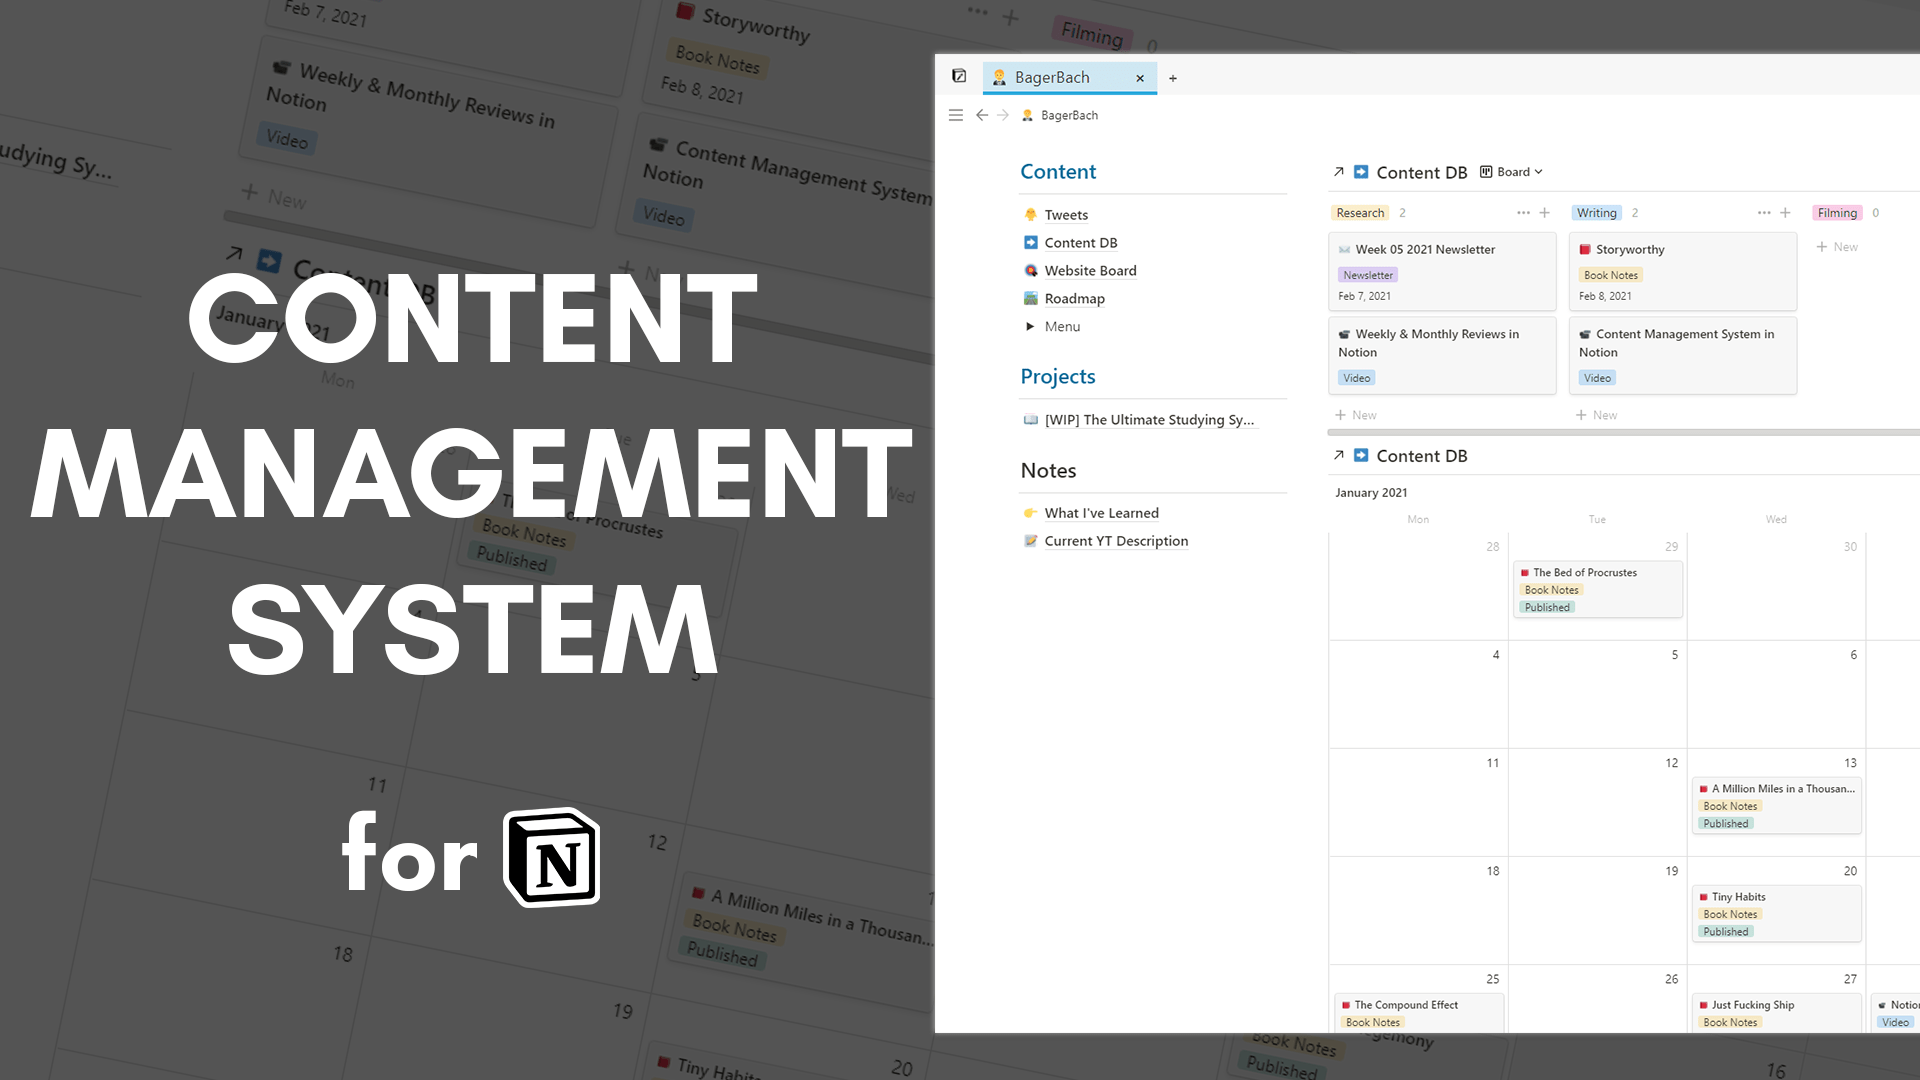Go back with the left arrow
Image resolution: width=1920 pixels, height=1080 pixels.
981,115
